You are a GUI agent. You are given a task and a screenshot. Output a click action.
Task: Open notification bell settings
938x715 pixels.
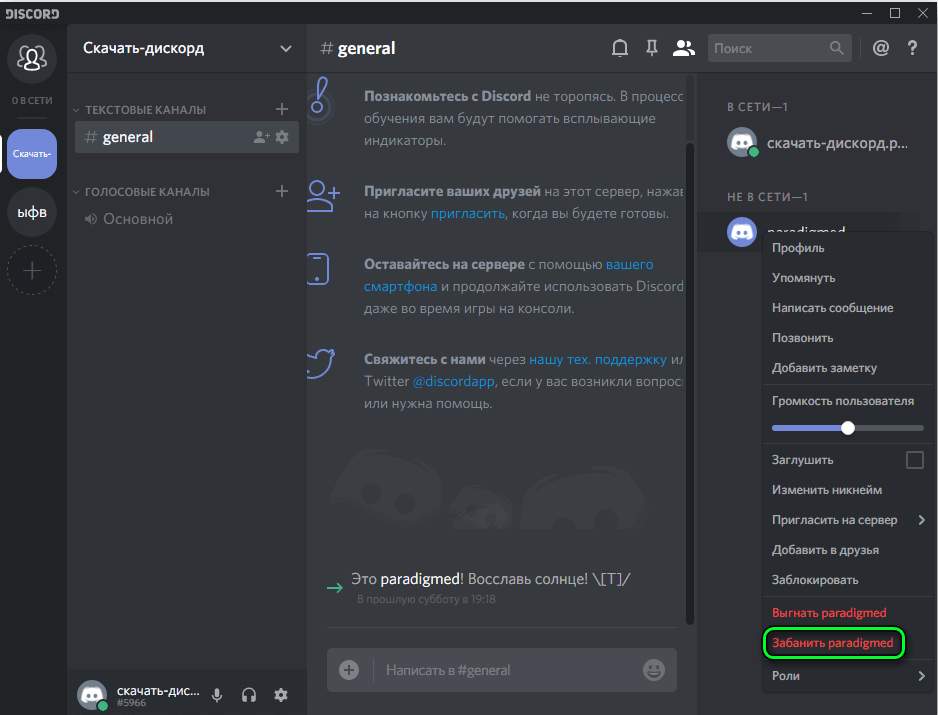(620, 48)
